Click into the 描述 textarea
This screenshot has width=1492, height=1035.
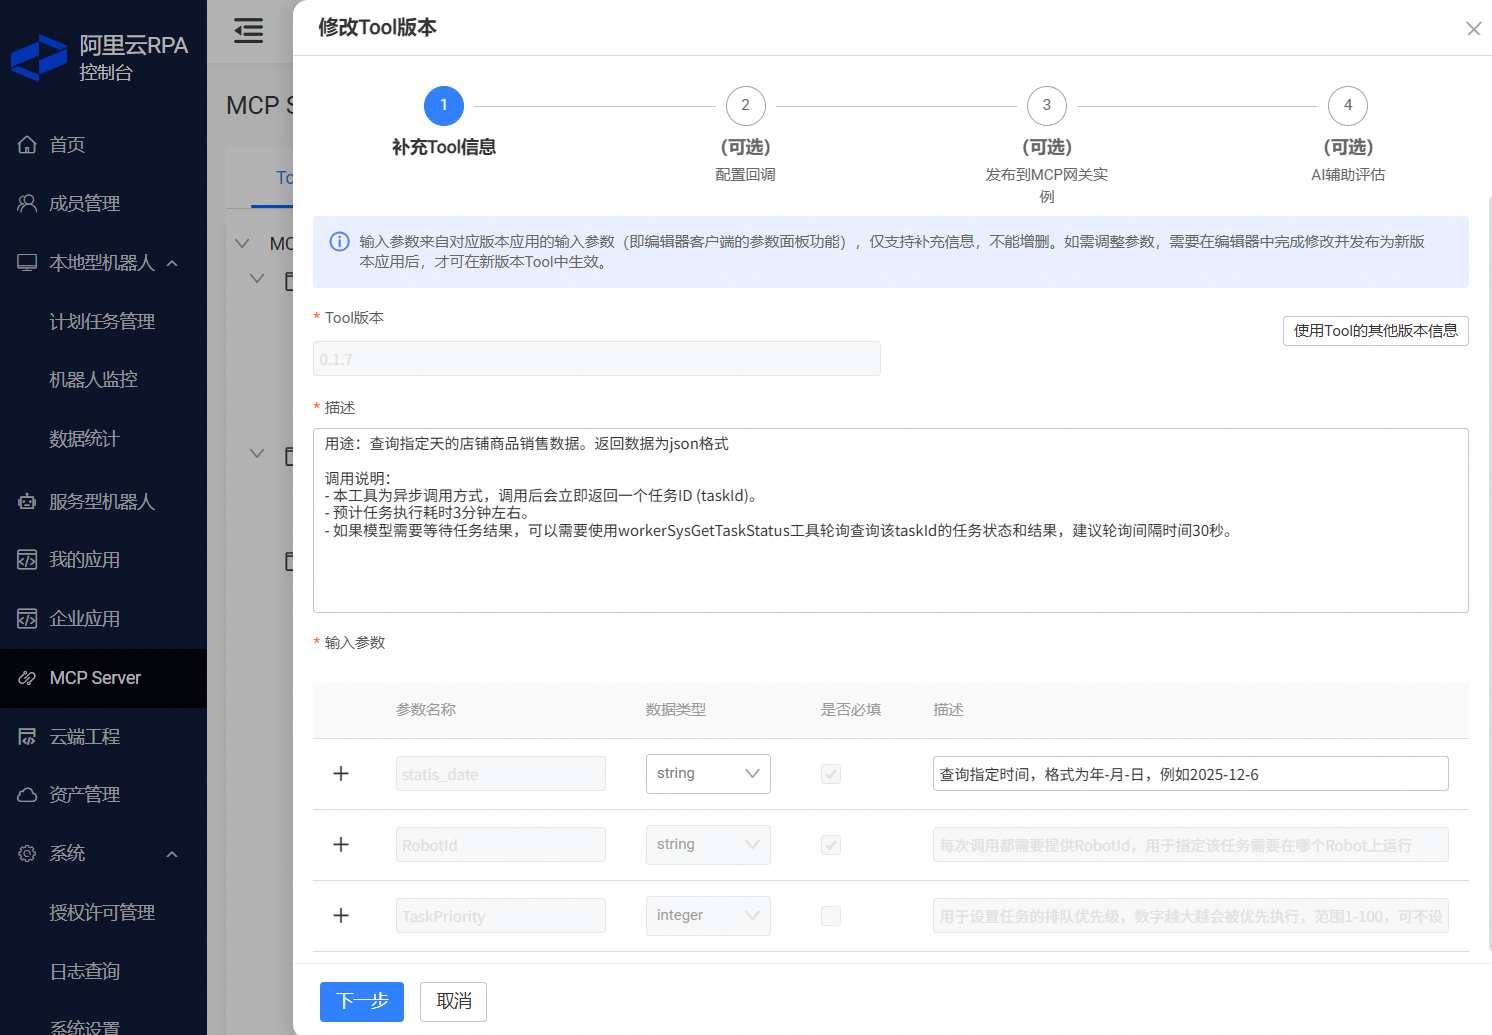tap(891, 520)
